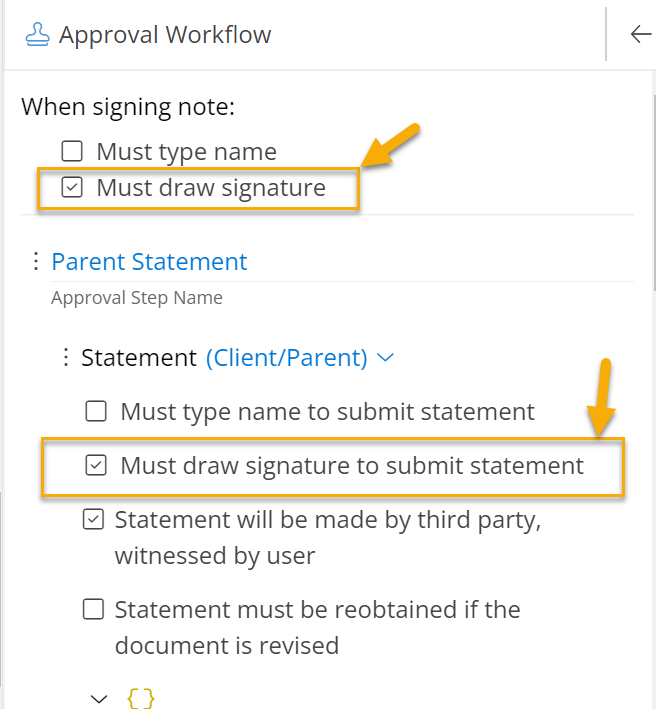Uncheck Must draw signature to submit statement
The height and width of the screenshot is (709, 656).
96,465
